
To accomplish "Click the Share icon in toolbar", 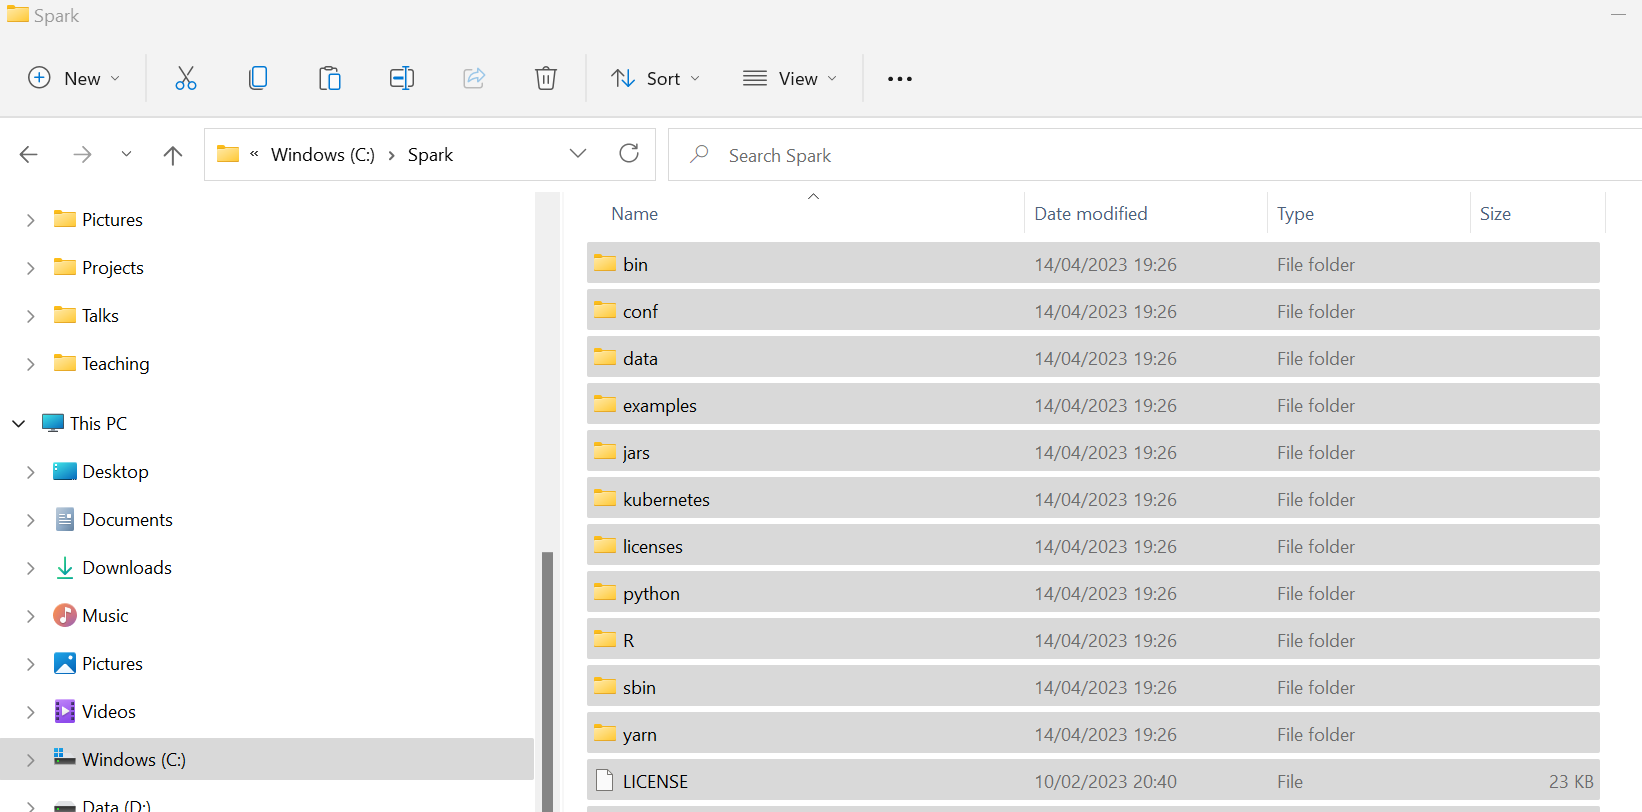I will 474,78.
